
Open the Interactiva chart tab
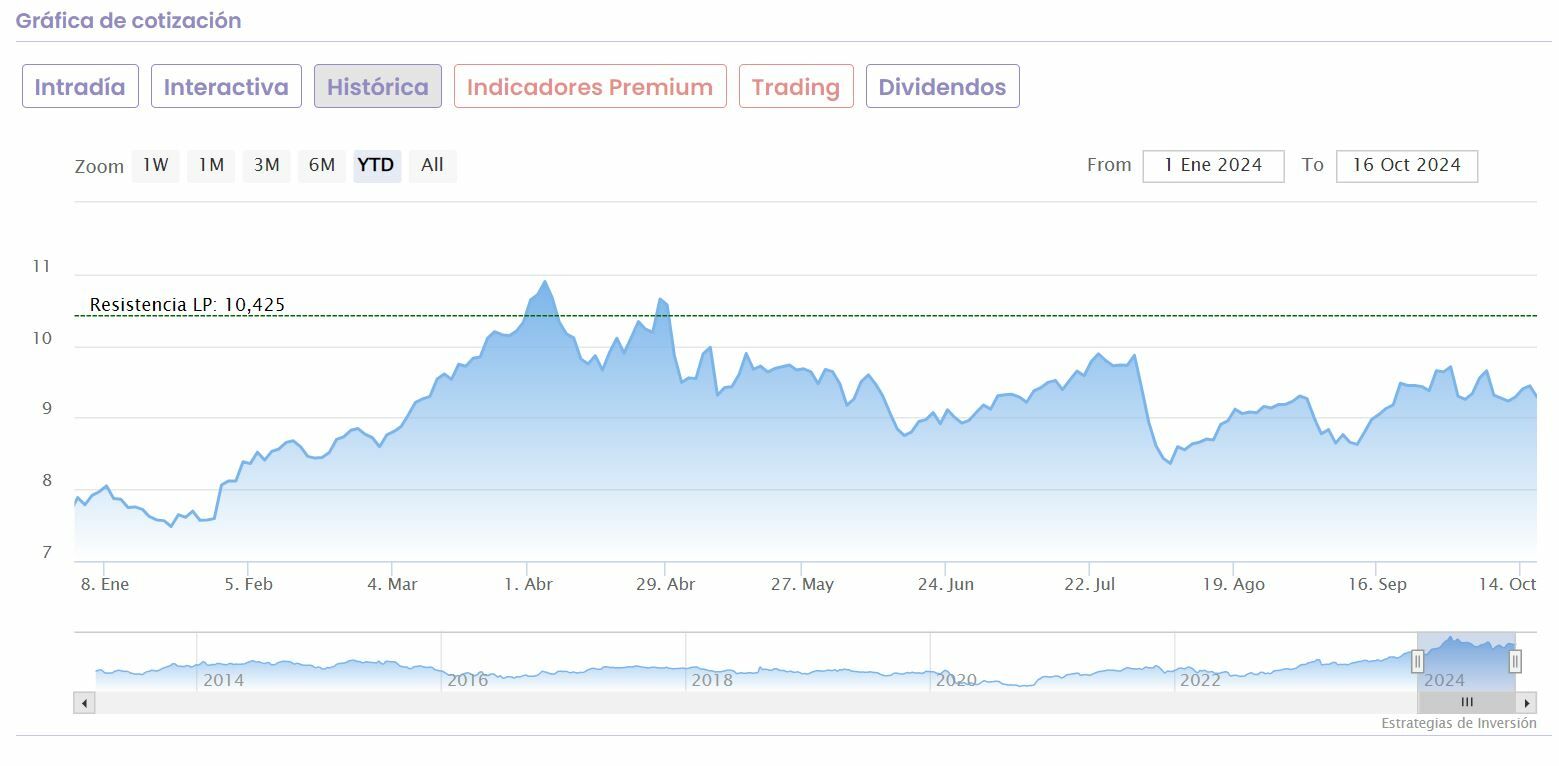tap(226, 87)
